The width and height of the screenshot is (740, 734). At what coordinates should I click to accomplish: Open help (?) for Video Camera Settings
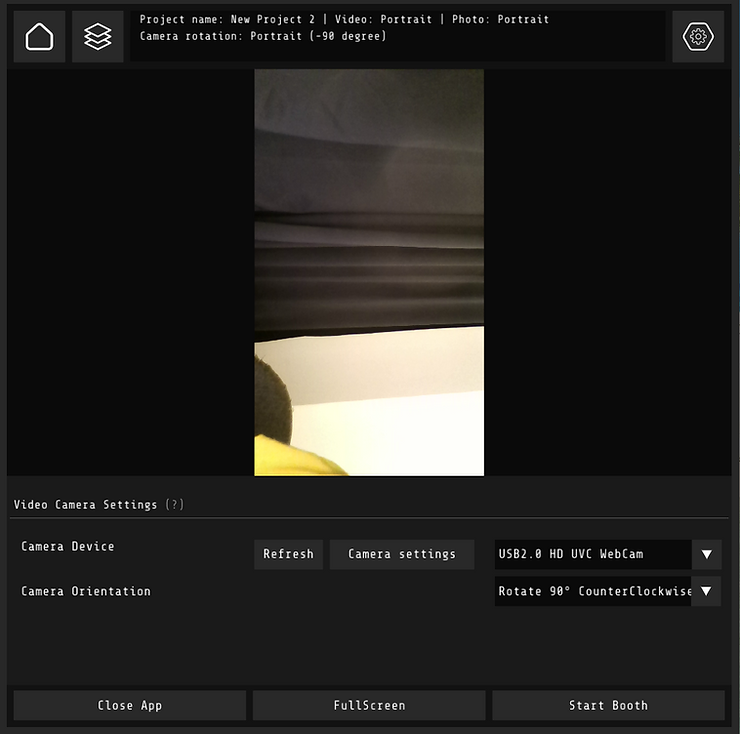coord(175,505)
